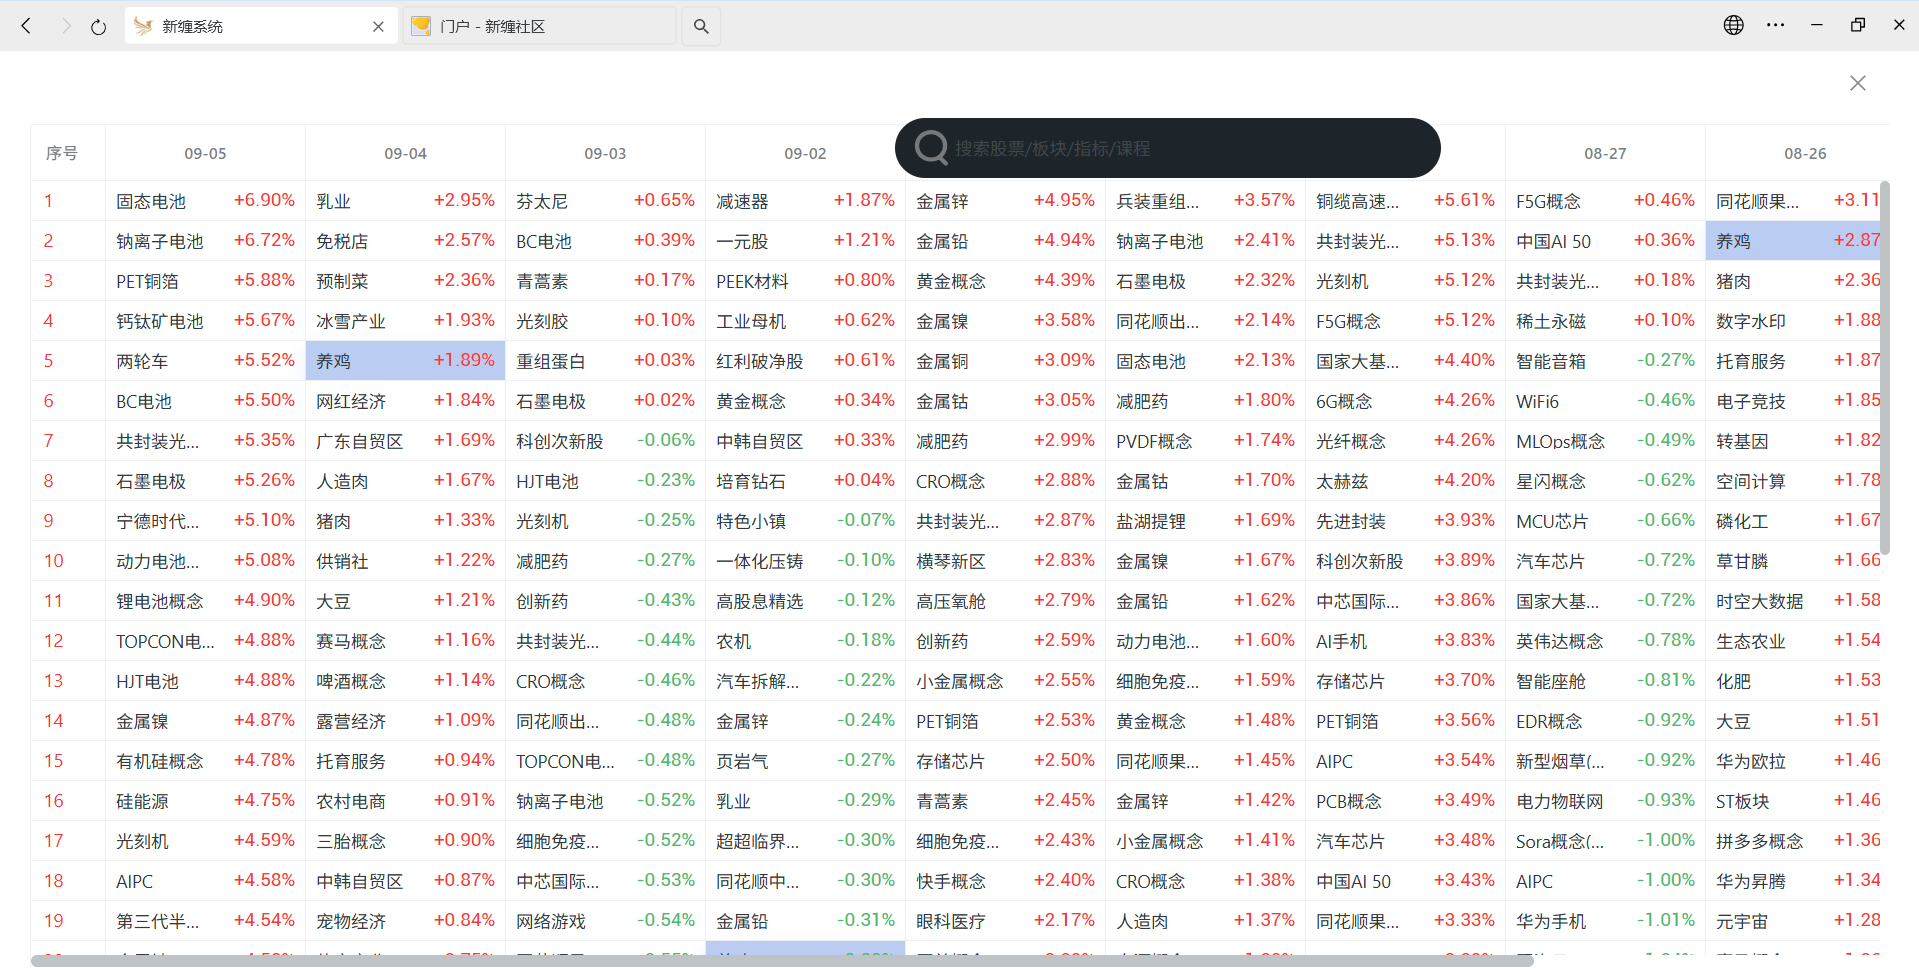Switch to the 门户 - 新缠社区 tab
Image resolution: width=1919 pixels, height=971 pixels.
540,27
